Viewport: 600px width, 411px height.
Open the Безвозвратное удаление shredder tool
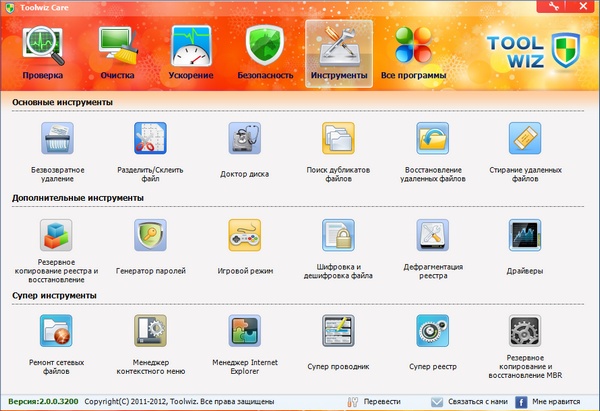point(57,139)
